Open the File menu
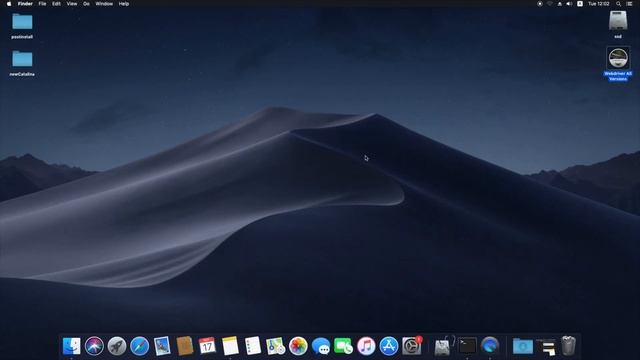Screen dimensions: 640x360 point(42,4)
